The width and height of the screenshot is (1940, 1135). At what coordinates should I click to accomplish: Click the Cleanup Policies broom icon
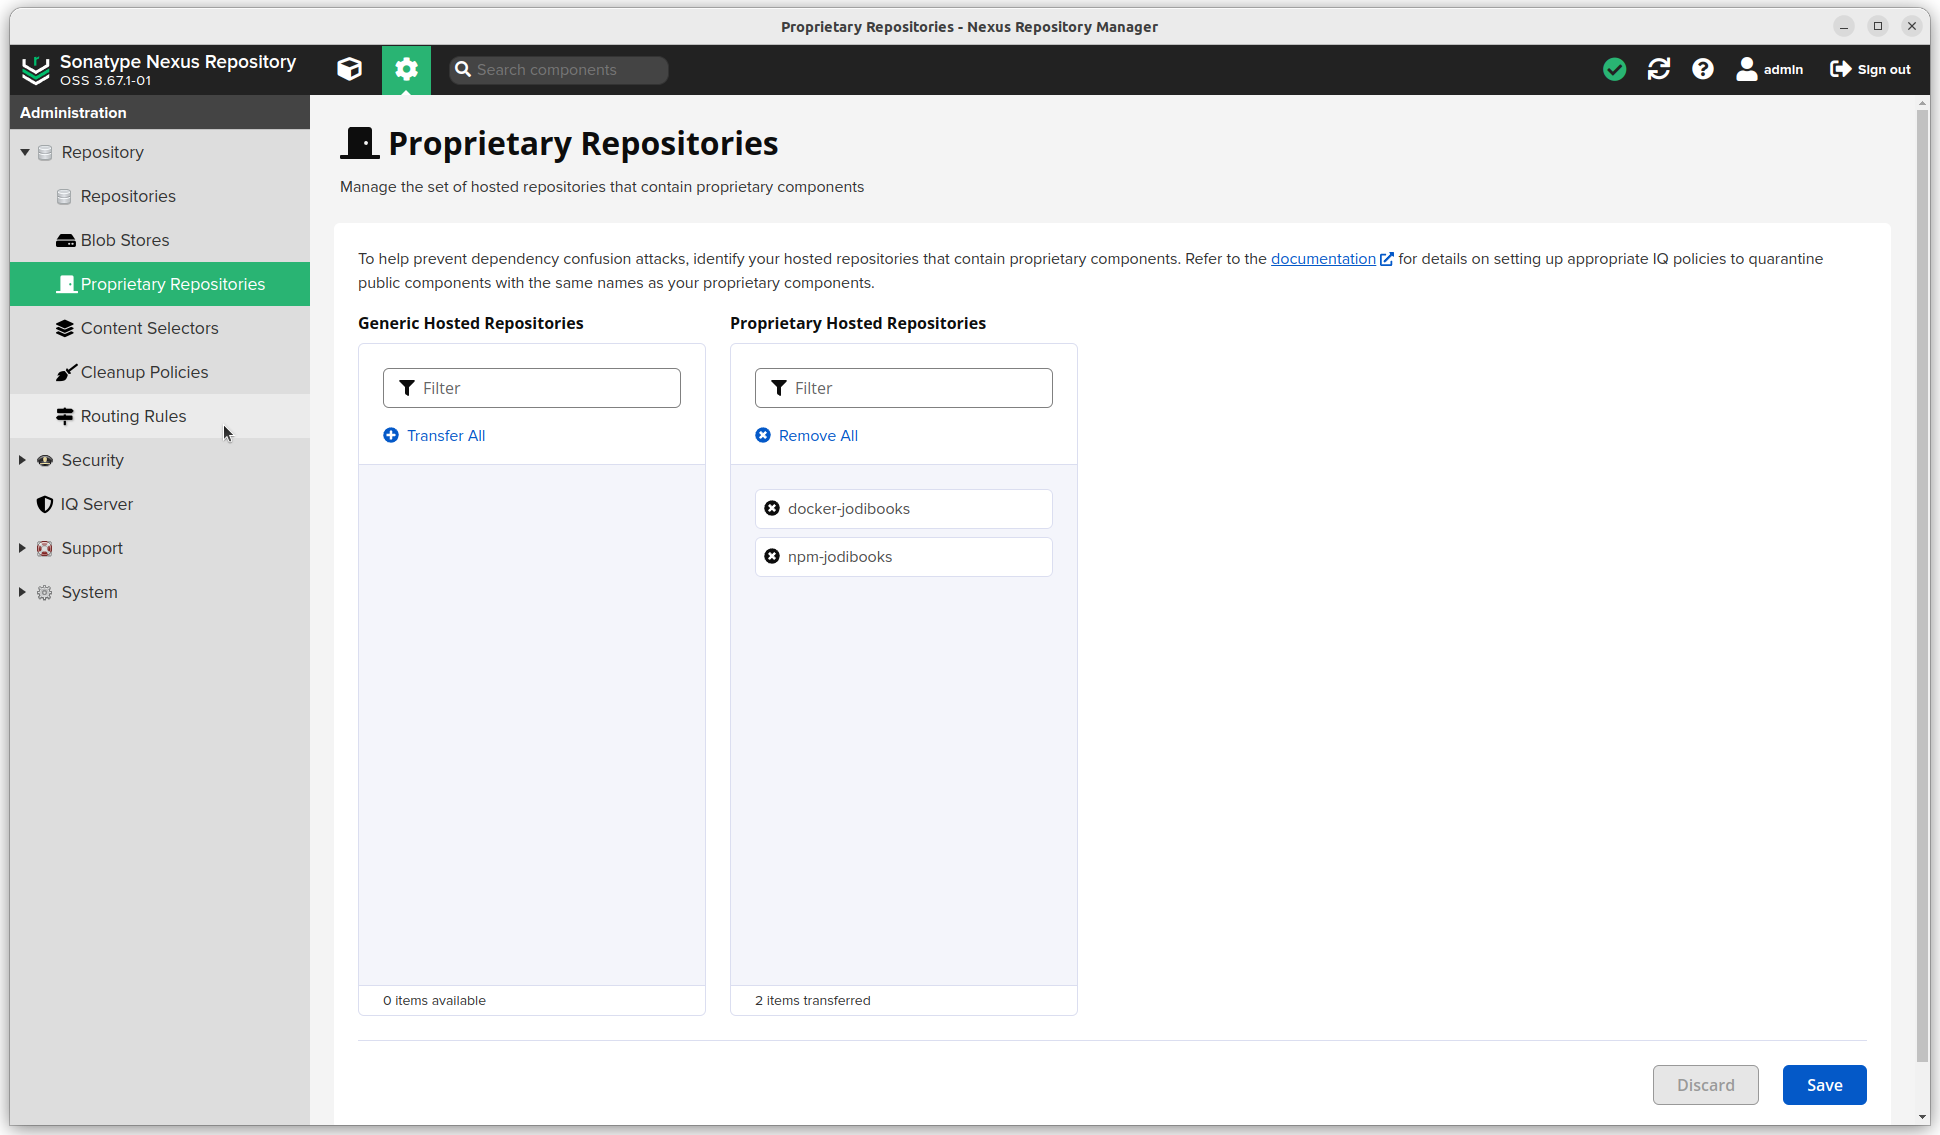point(66,372)
